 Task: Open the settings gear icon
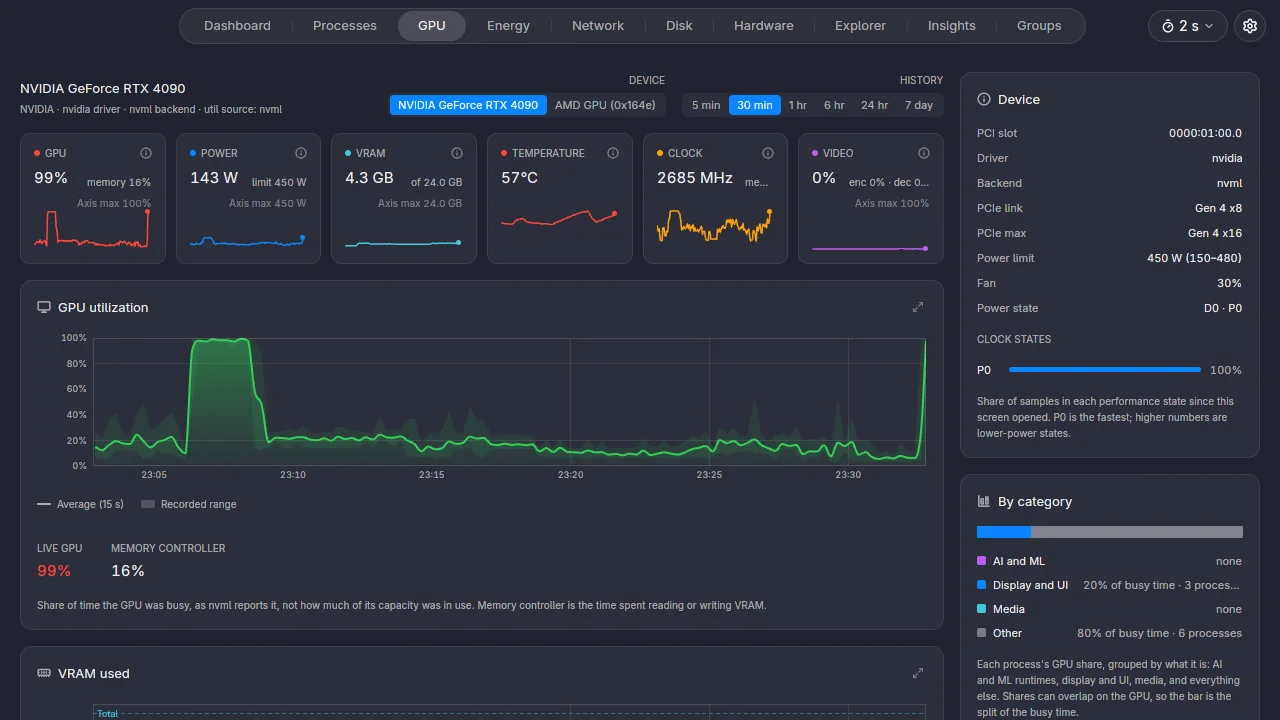(1250, 26)
